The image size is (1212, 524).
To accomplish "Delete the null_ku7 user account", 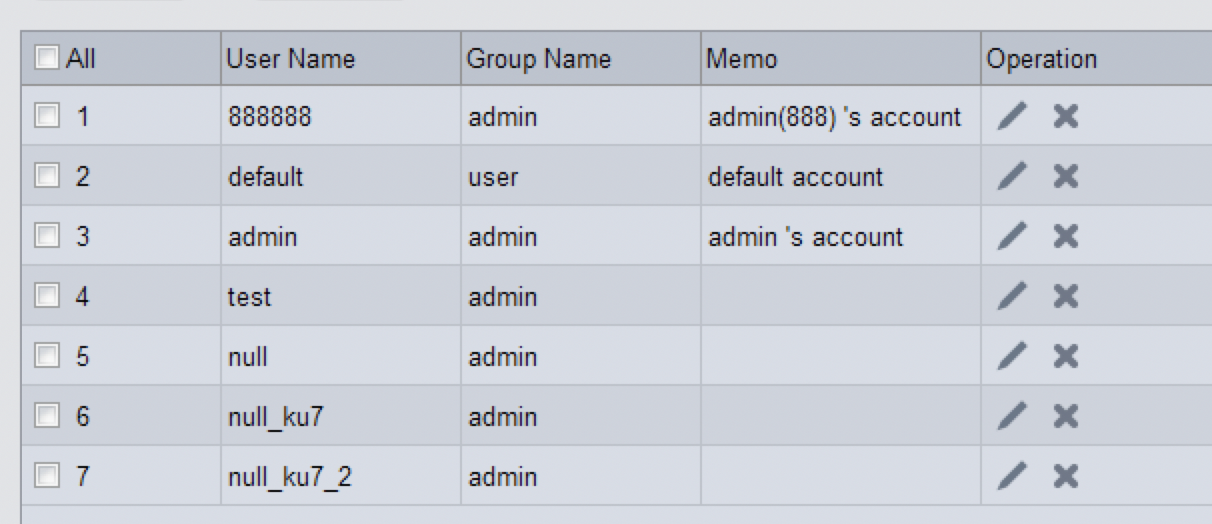I will [1066, 417].
